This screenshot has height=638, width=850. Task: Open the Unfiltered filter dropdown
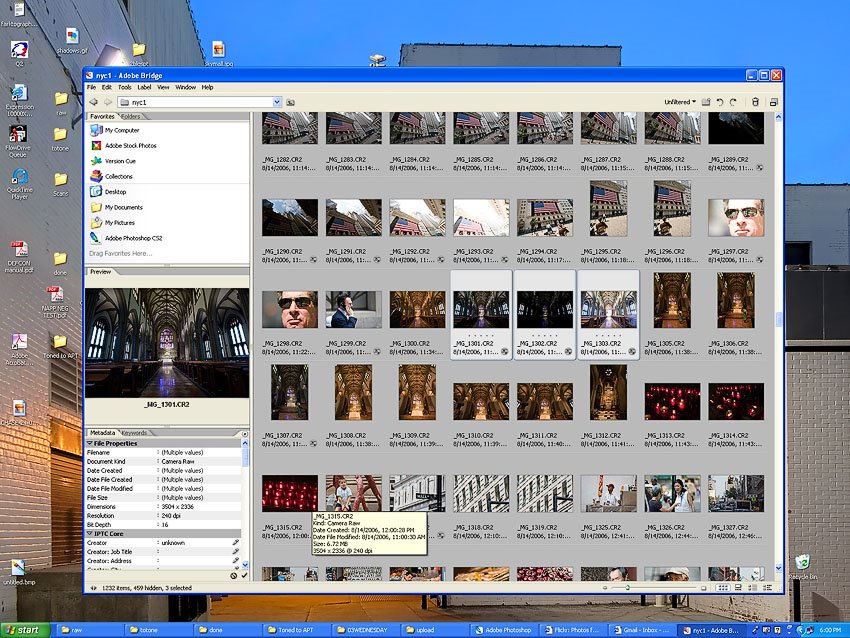click(x=680, y=102)
